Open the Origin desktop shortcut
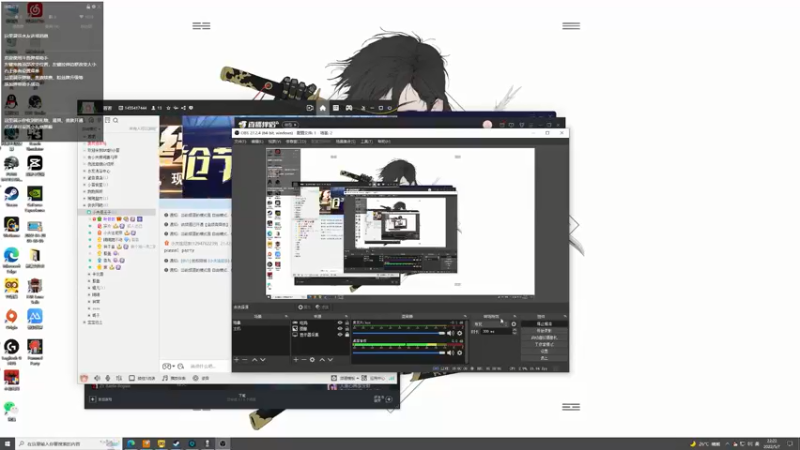 click(12, 319)
